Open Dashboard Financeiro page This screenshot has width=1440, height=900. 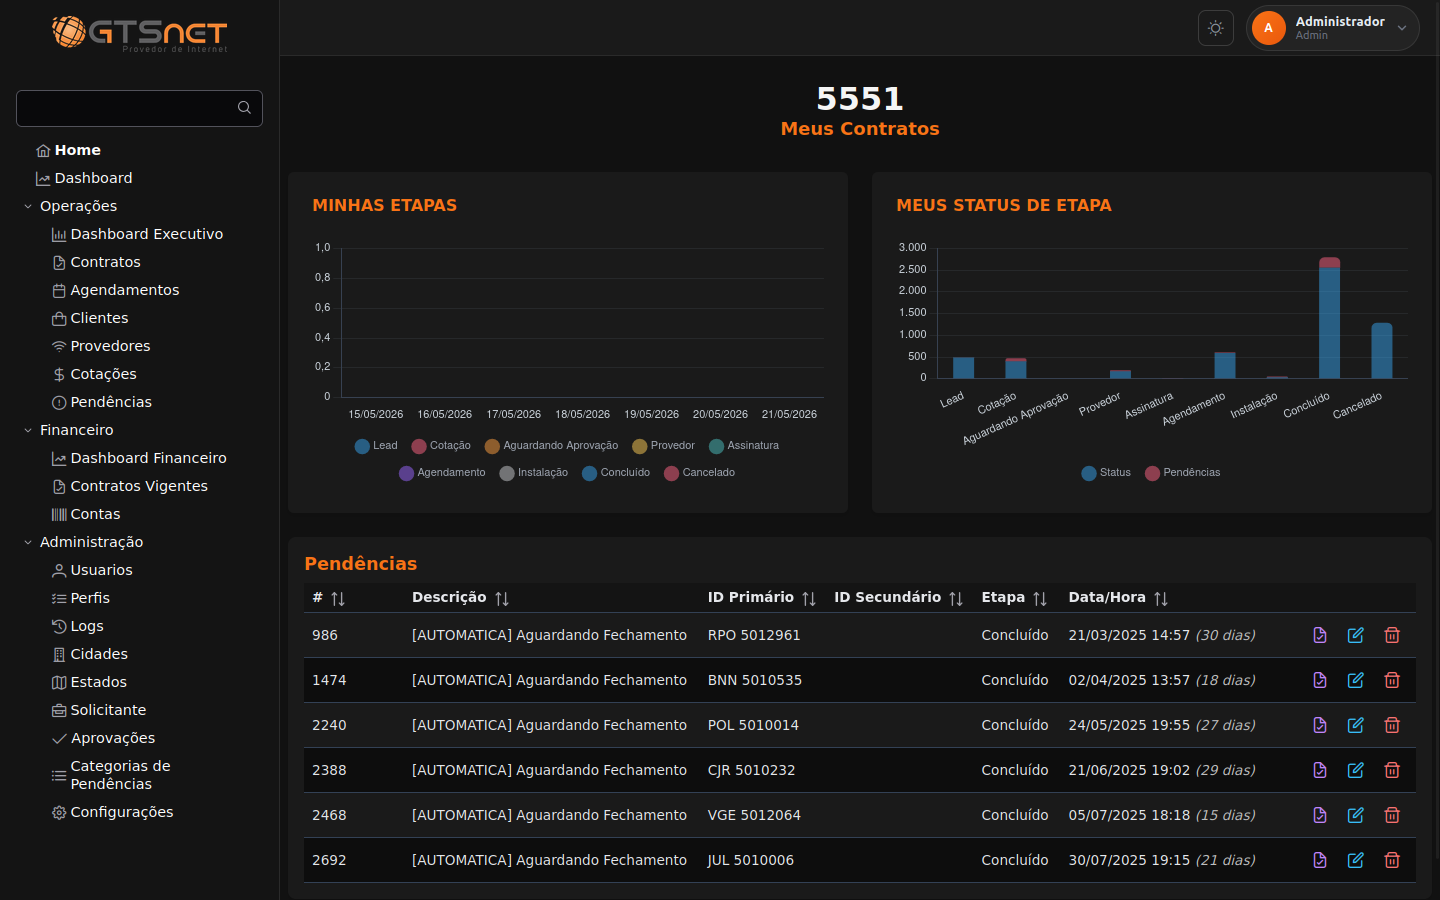click(x=139, y=458)
